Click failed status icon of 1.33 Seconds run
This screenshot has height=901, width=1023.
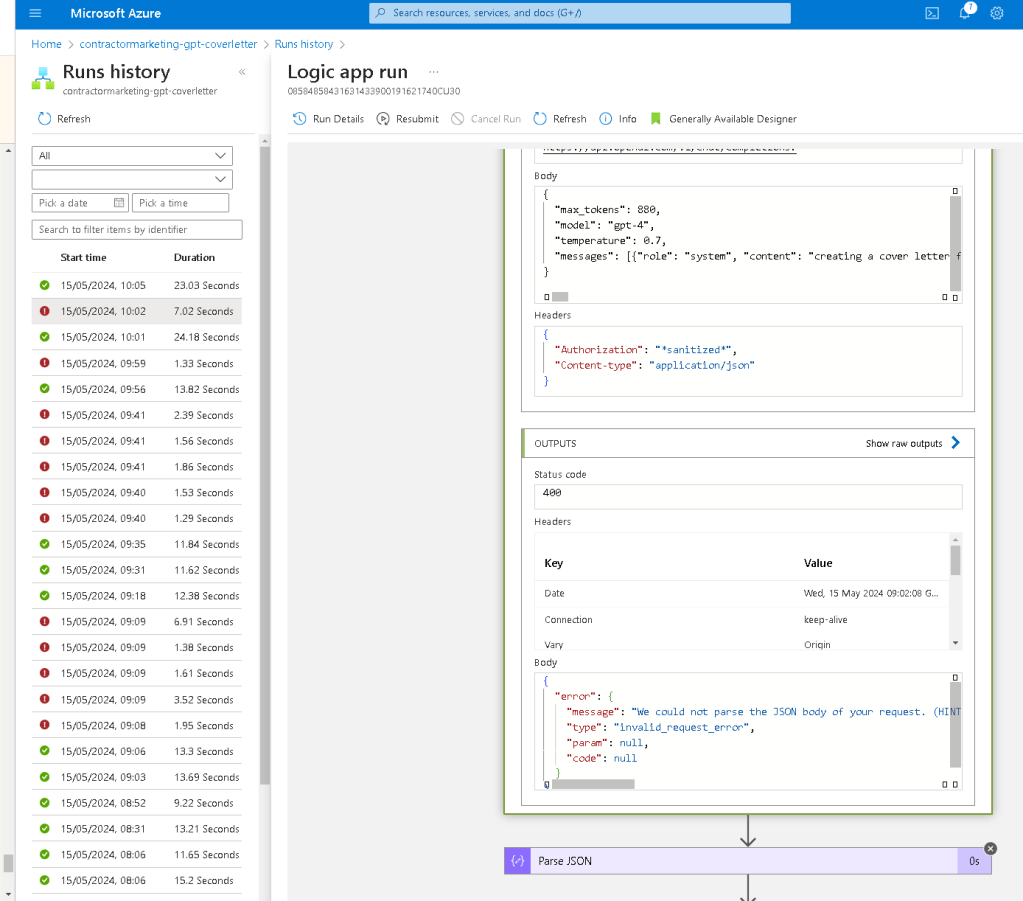tap(44, 363)
